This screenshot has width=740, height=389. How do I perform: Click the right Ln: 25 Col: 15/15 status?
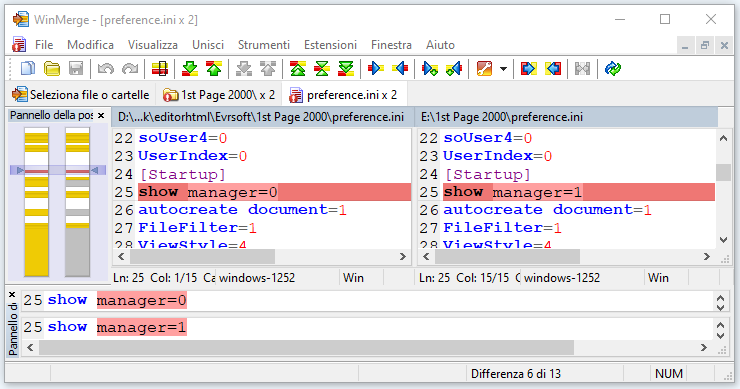tap(464, 278)
